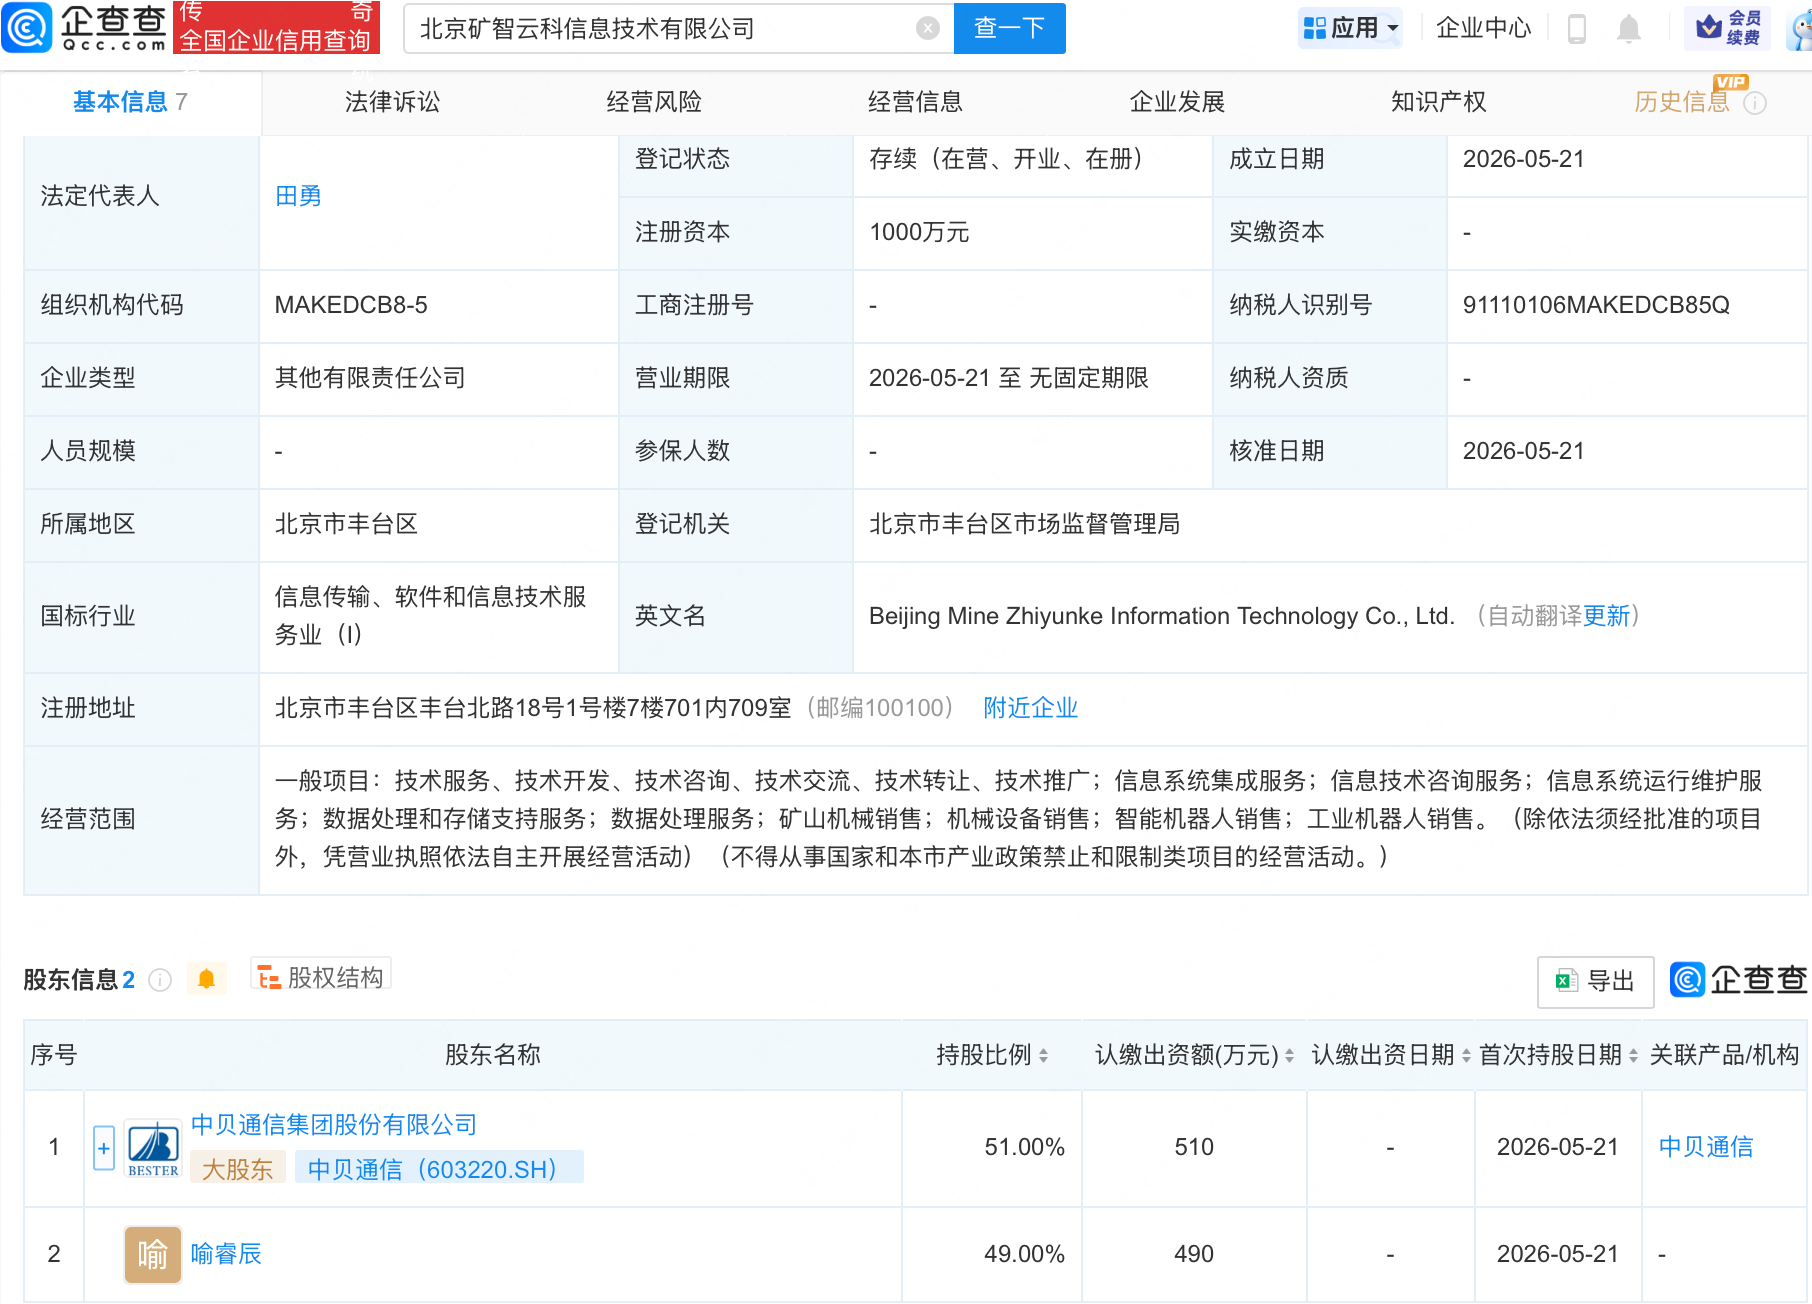The width and height of the screenshot is (1812, 1304).
Task: Click info icon next to 股东信息
Action: [x=160, y=980]
